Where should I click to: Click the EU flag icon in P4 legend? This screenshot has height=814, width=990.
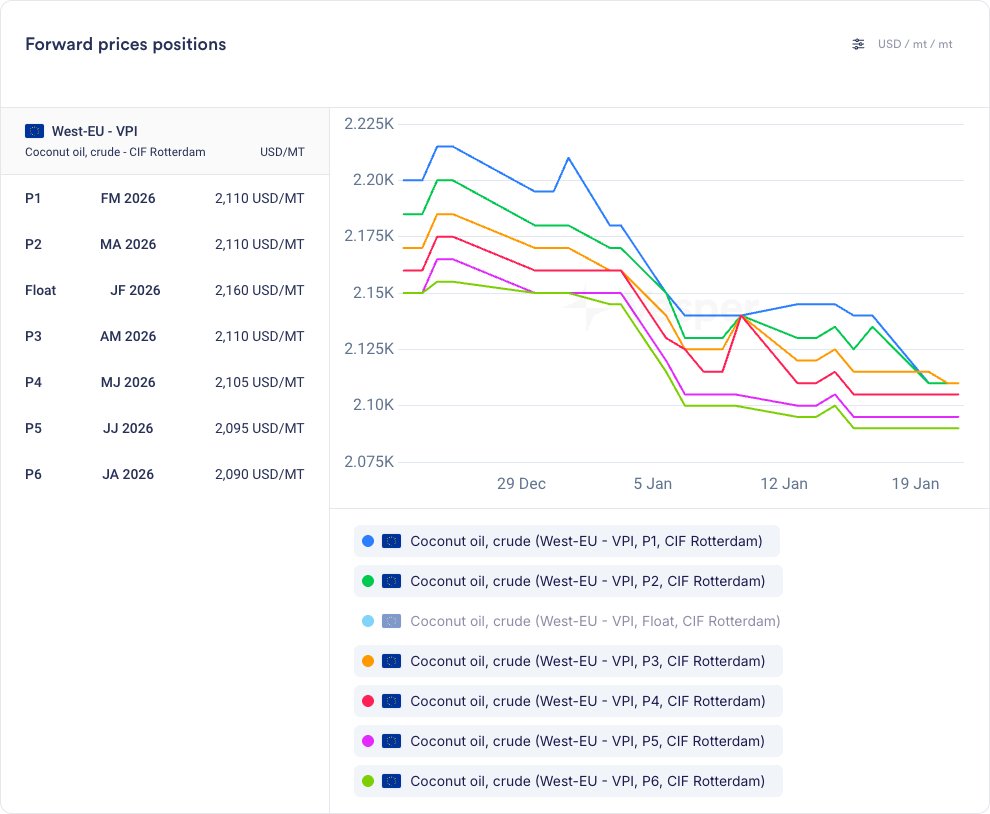391,701
